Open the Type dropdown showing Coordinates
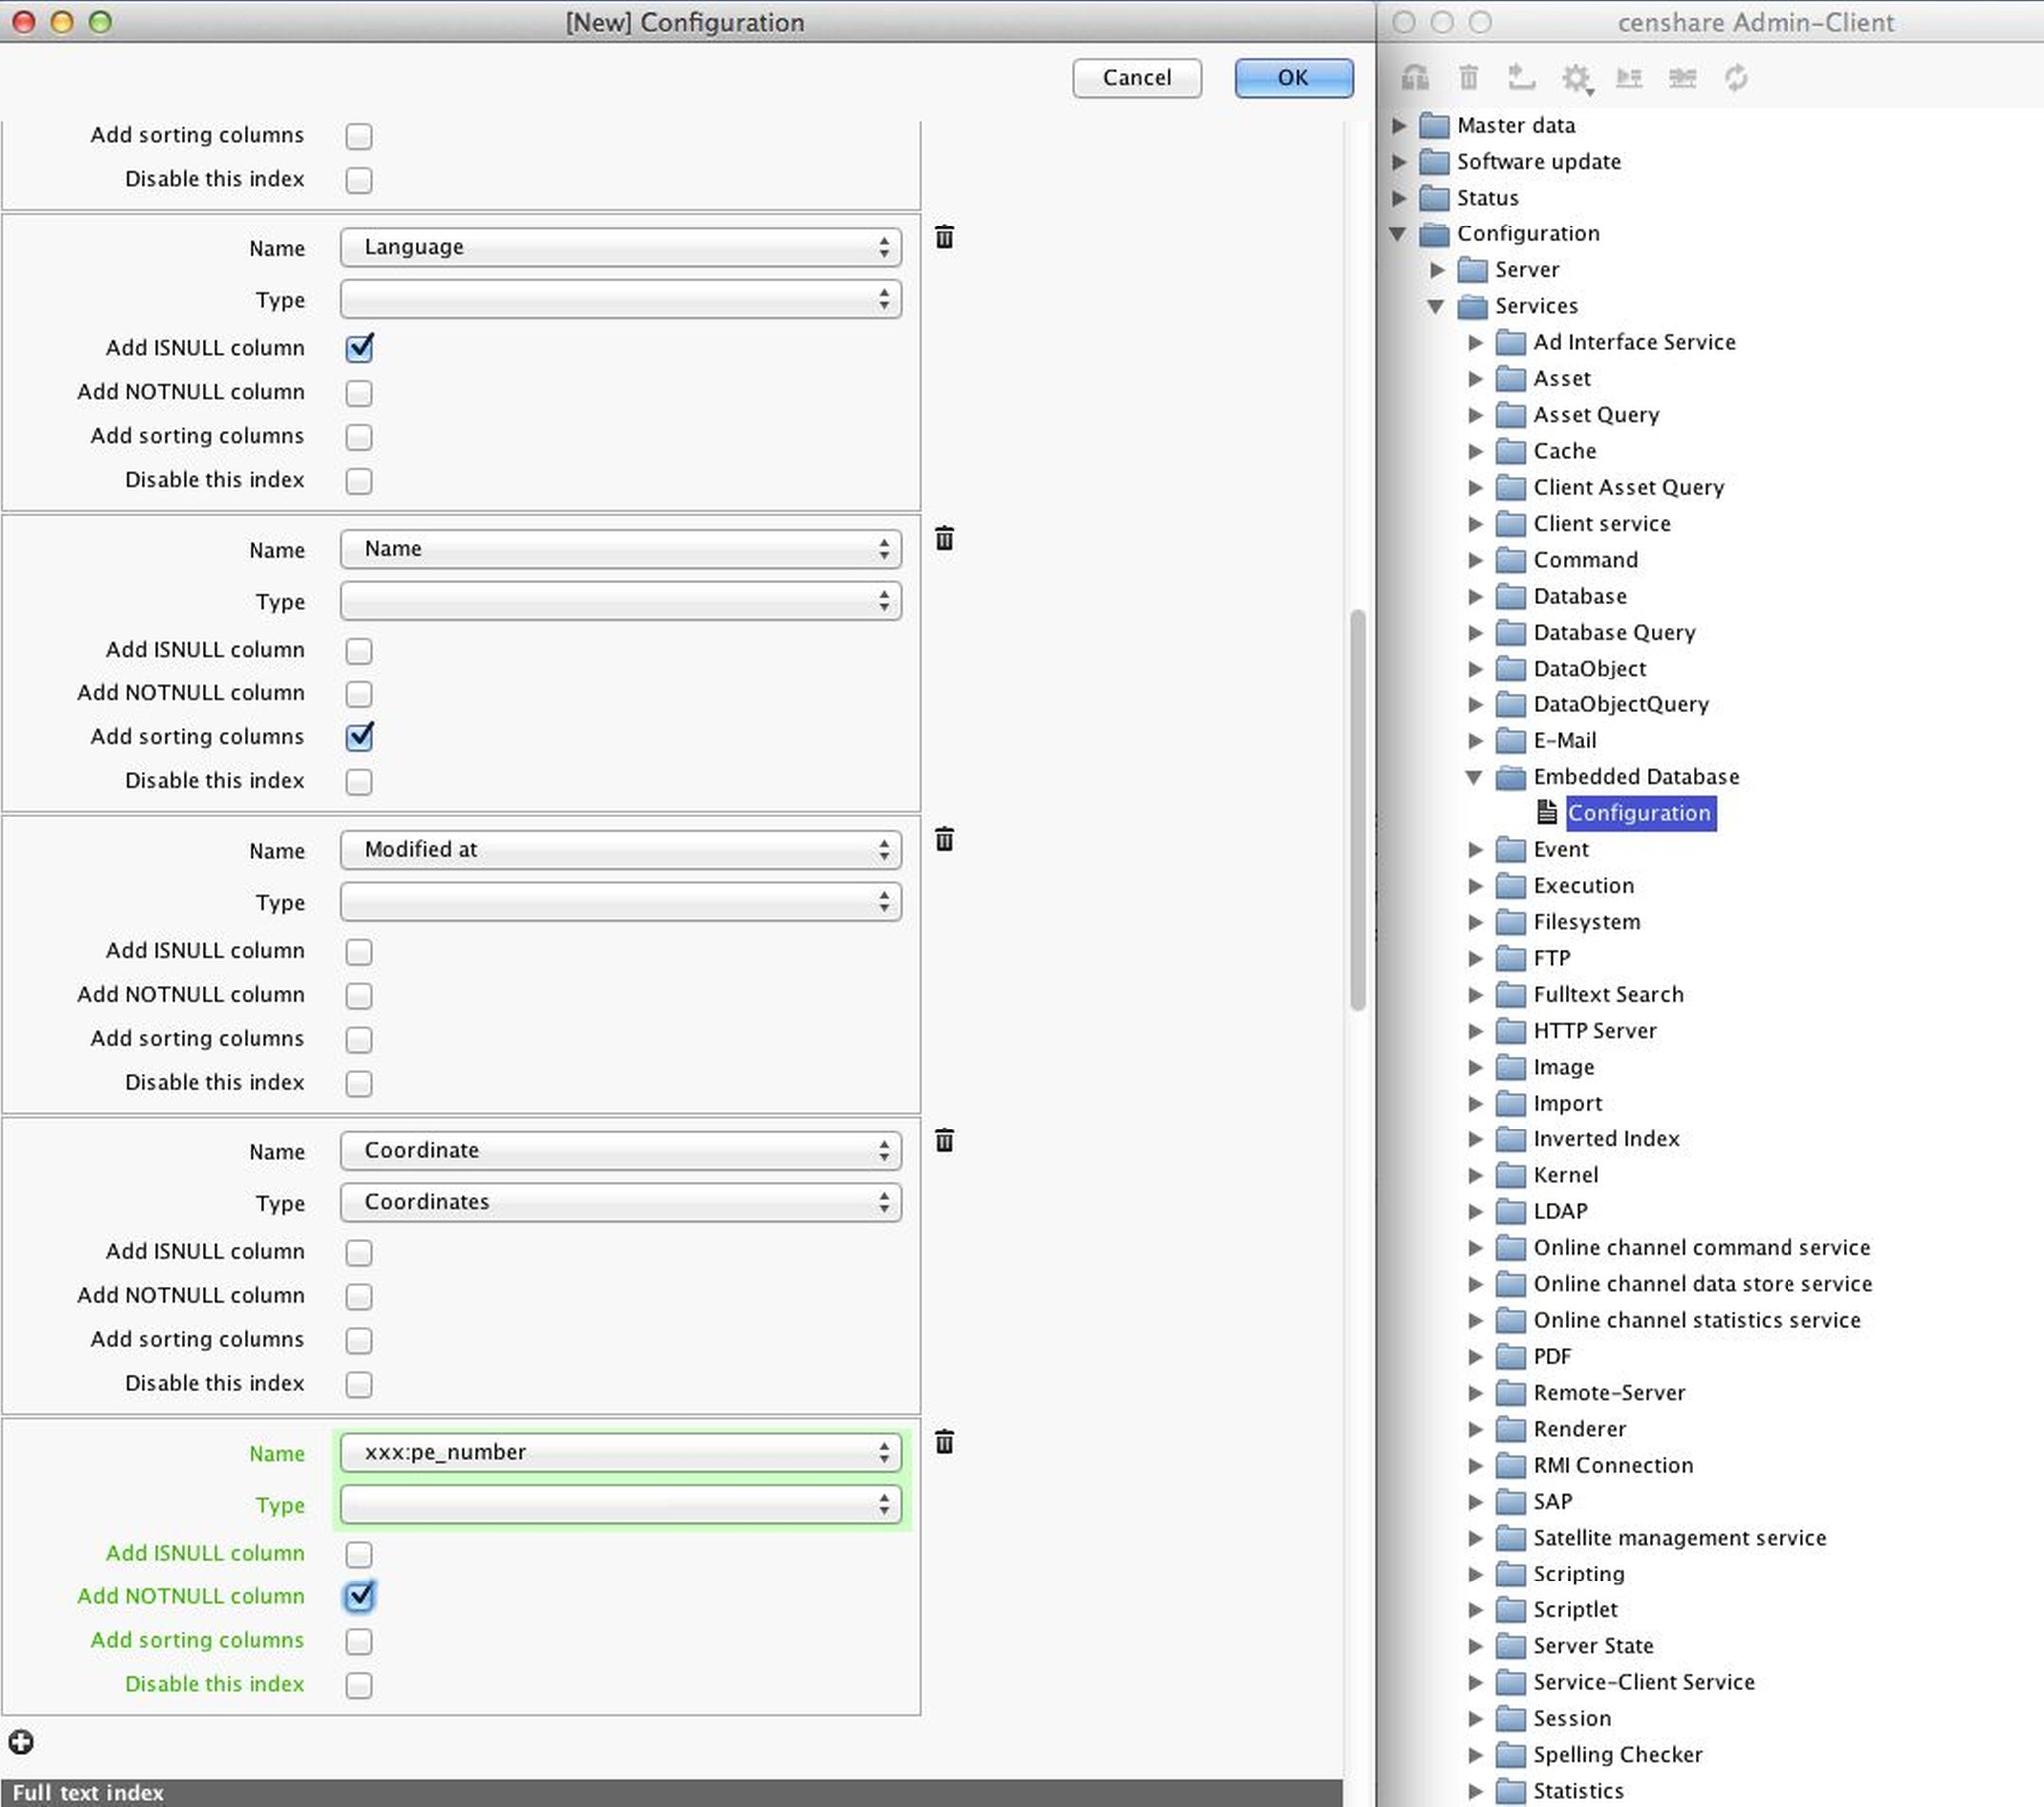This screenshot has width=2044, height=1807. [620, 1203]
